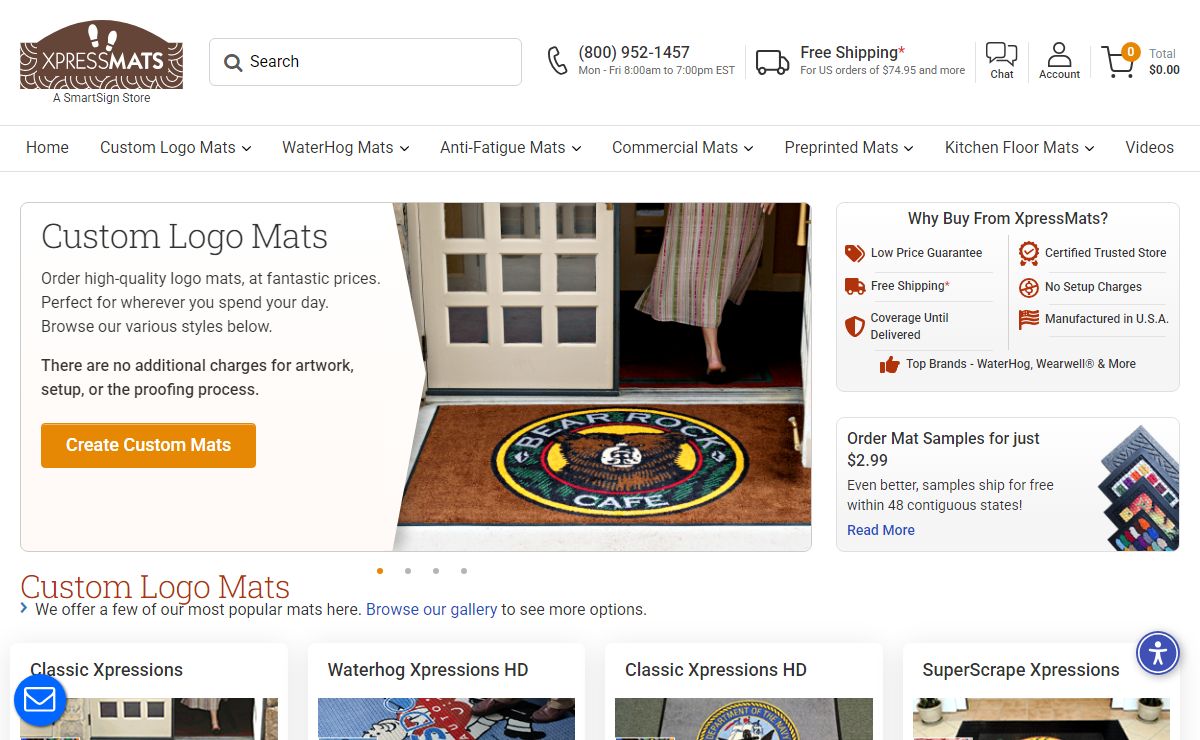
Task: Click the free shipping truck icon
Action: (772, 62)
